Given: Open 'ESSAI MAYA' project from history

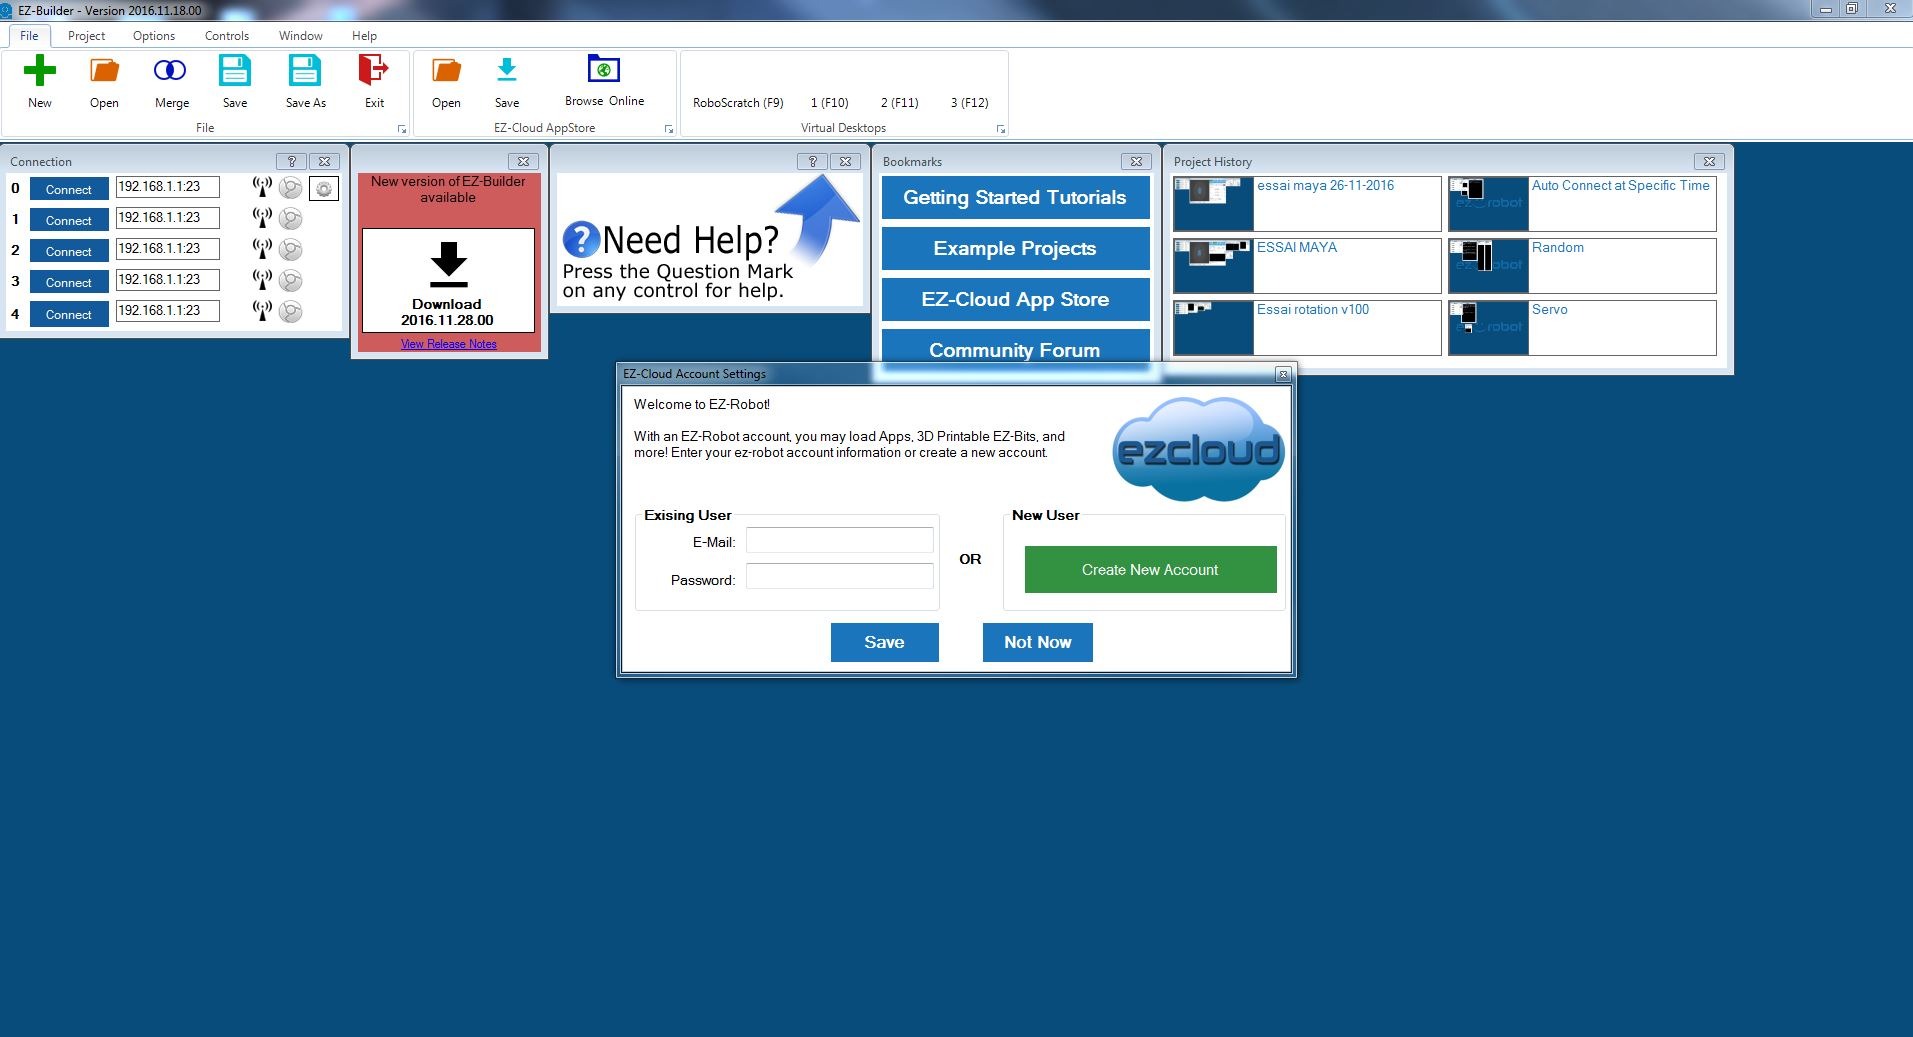Looking at the screenshot, I should pyautogui.click(x=1307, y=266).
